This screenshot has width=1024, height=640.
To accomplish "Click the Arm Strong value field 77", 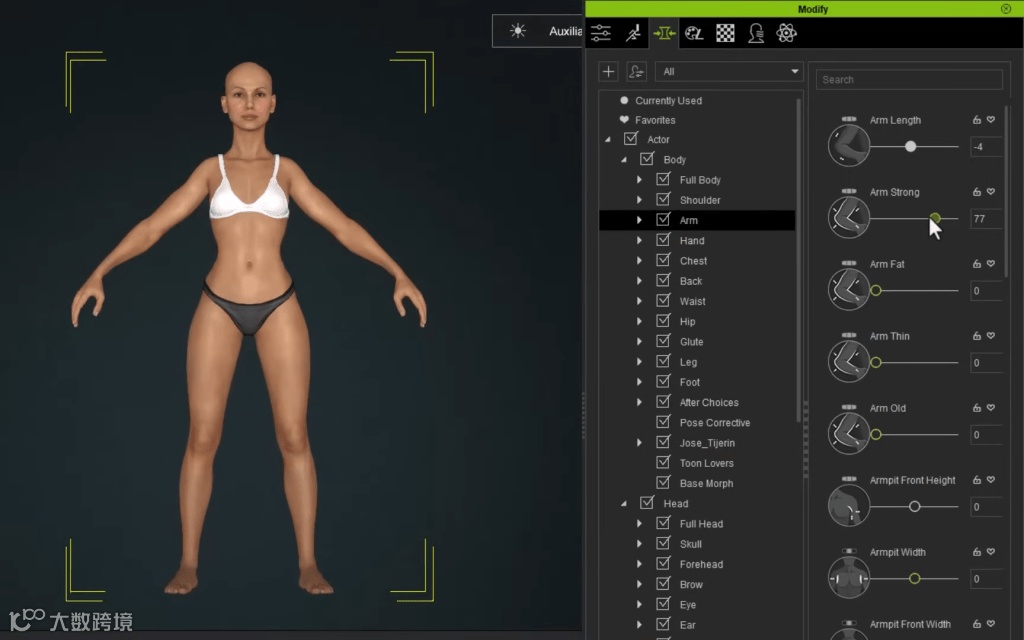I will coord(986,219).
